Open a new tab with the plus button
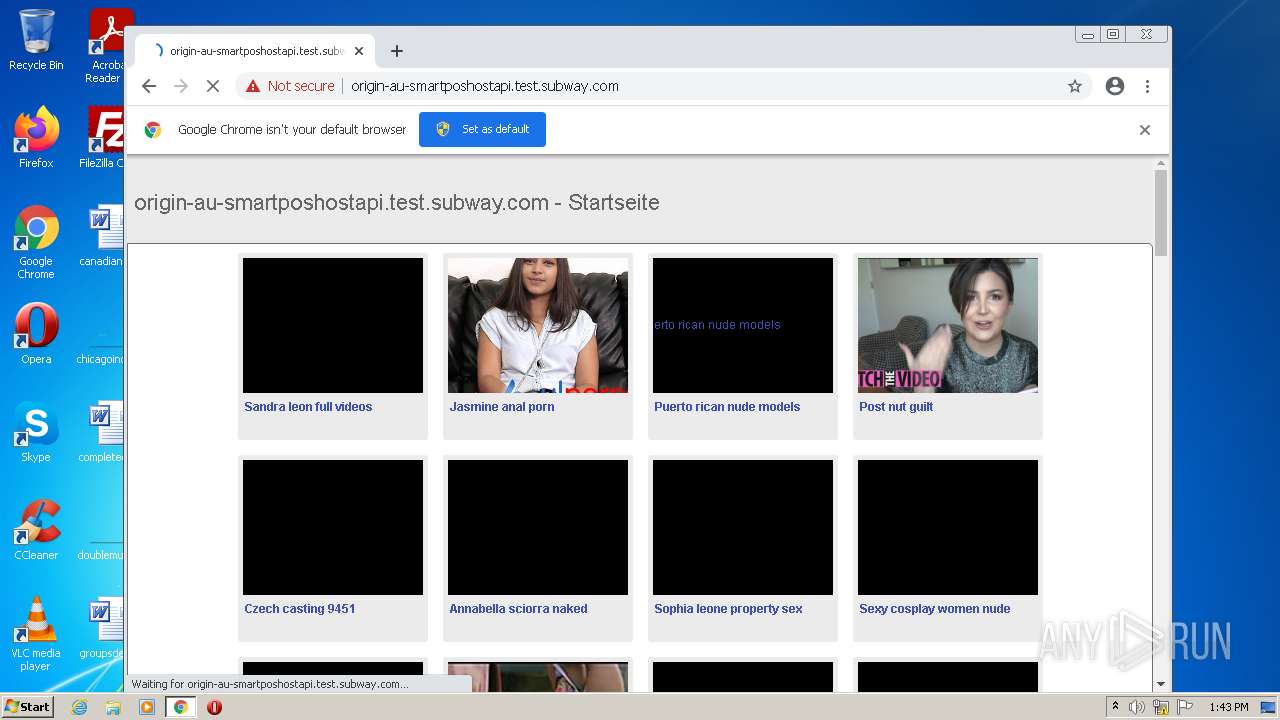Screen dimensions: 1280x720 coord(397,51)
